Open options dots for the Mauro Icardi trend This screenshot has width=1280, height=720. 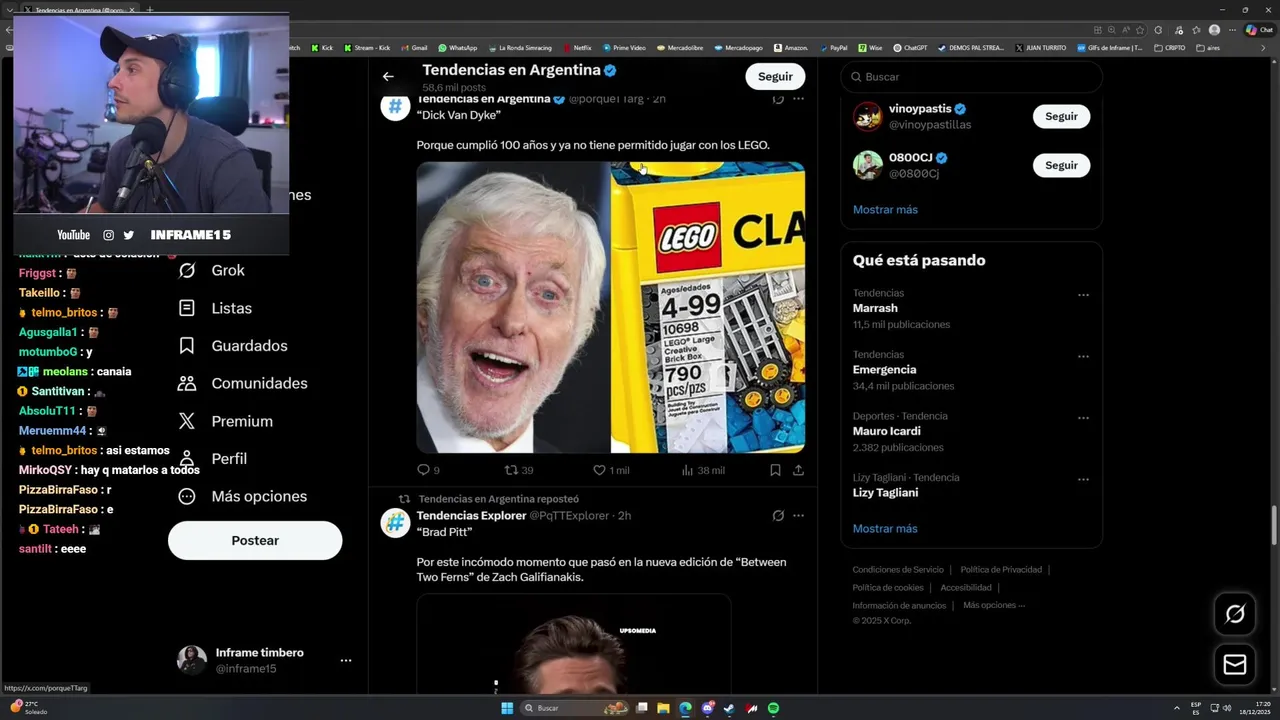[x=1083, y=418]
